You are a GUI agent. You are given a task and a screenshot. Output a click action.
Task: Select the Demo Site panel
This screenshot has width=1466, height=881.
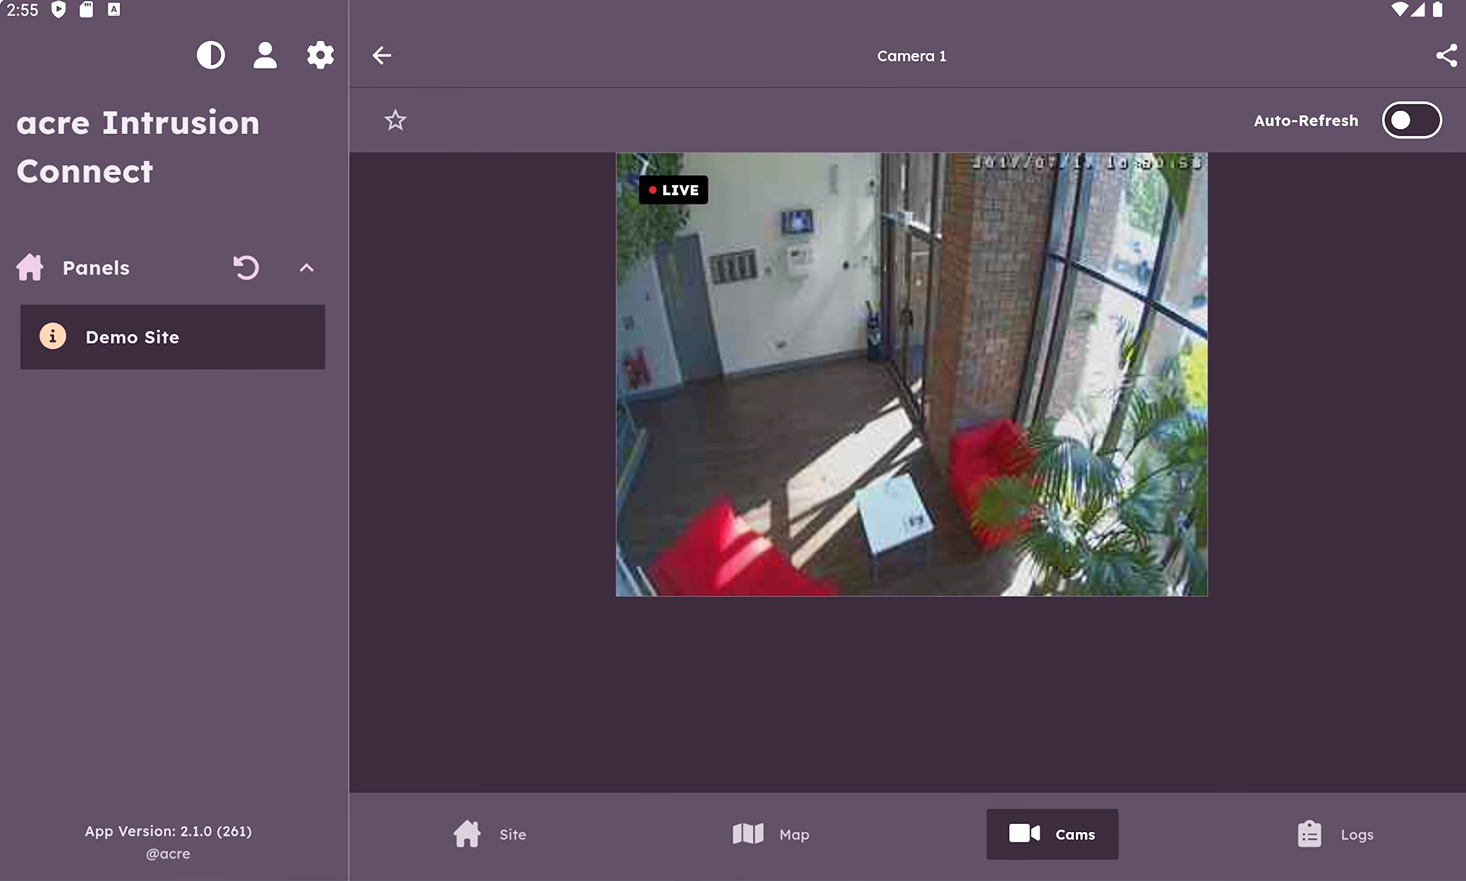pyautogui.click(x=172, y=337)
